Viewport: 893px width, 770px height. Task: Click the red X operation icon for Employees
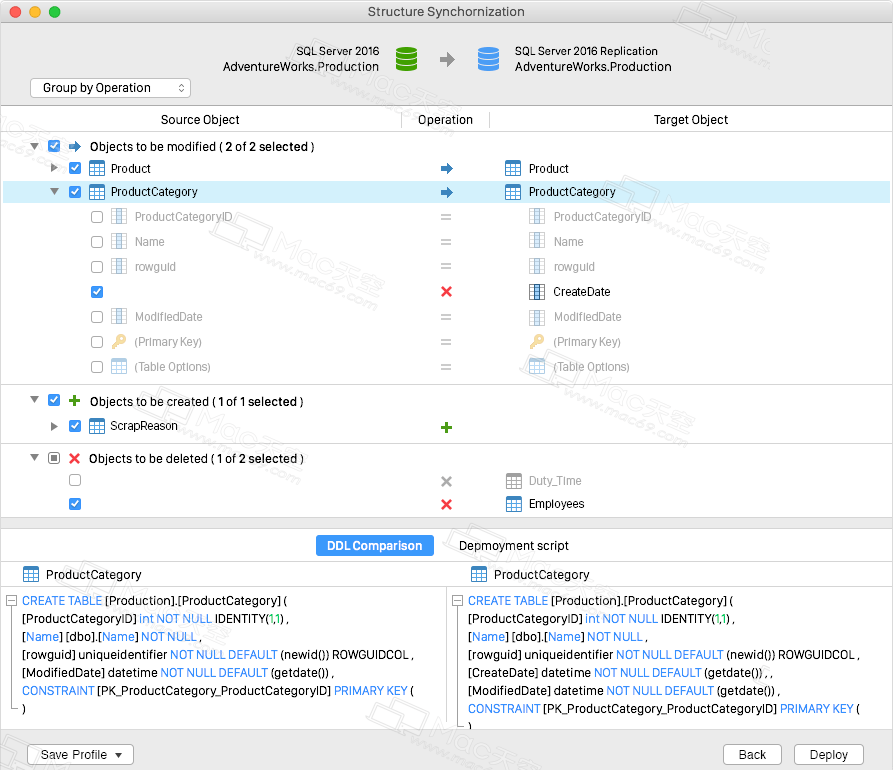pos(446,504)
